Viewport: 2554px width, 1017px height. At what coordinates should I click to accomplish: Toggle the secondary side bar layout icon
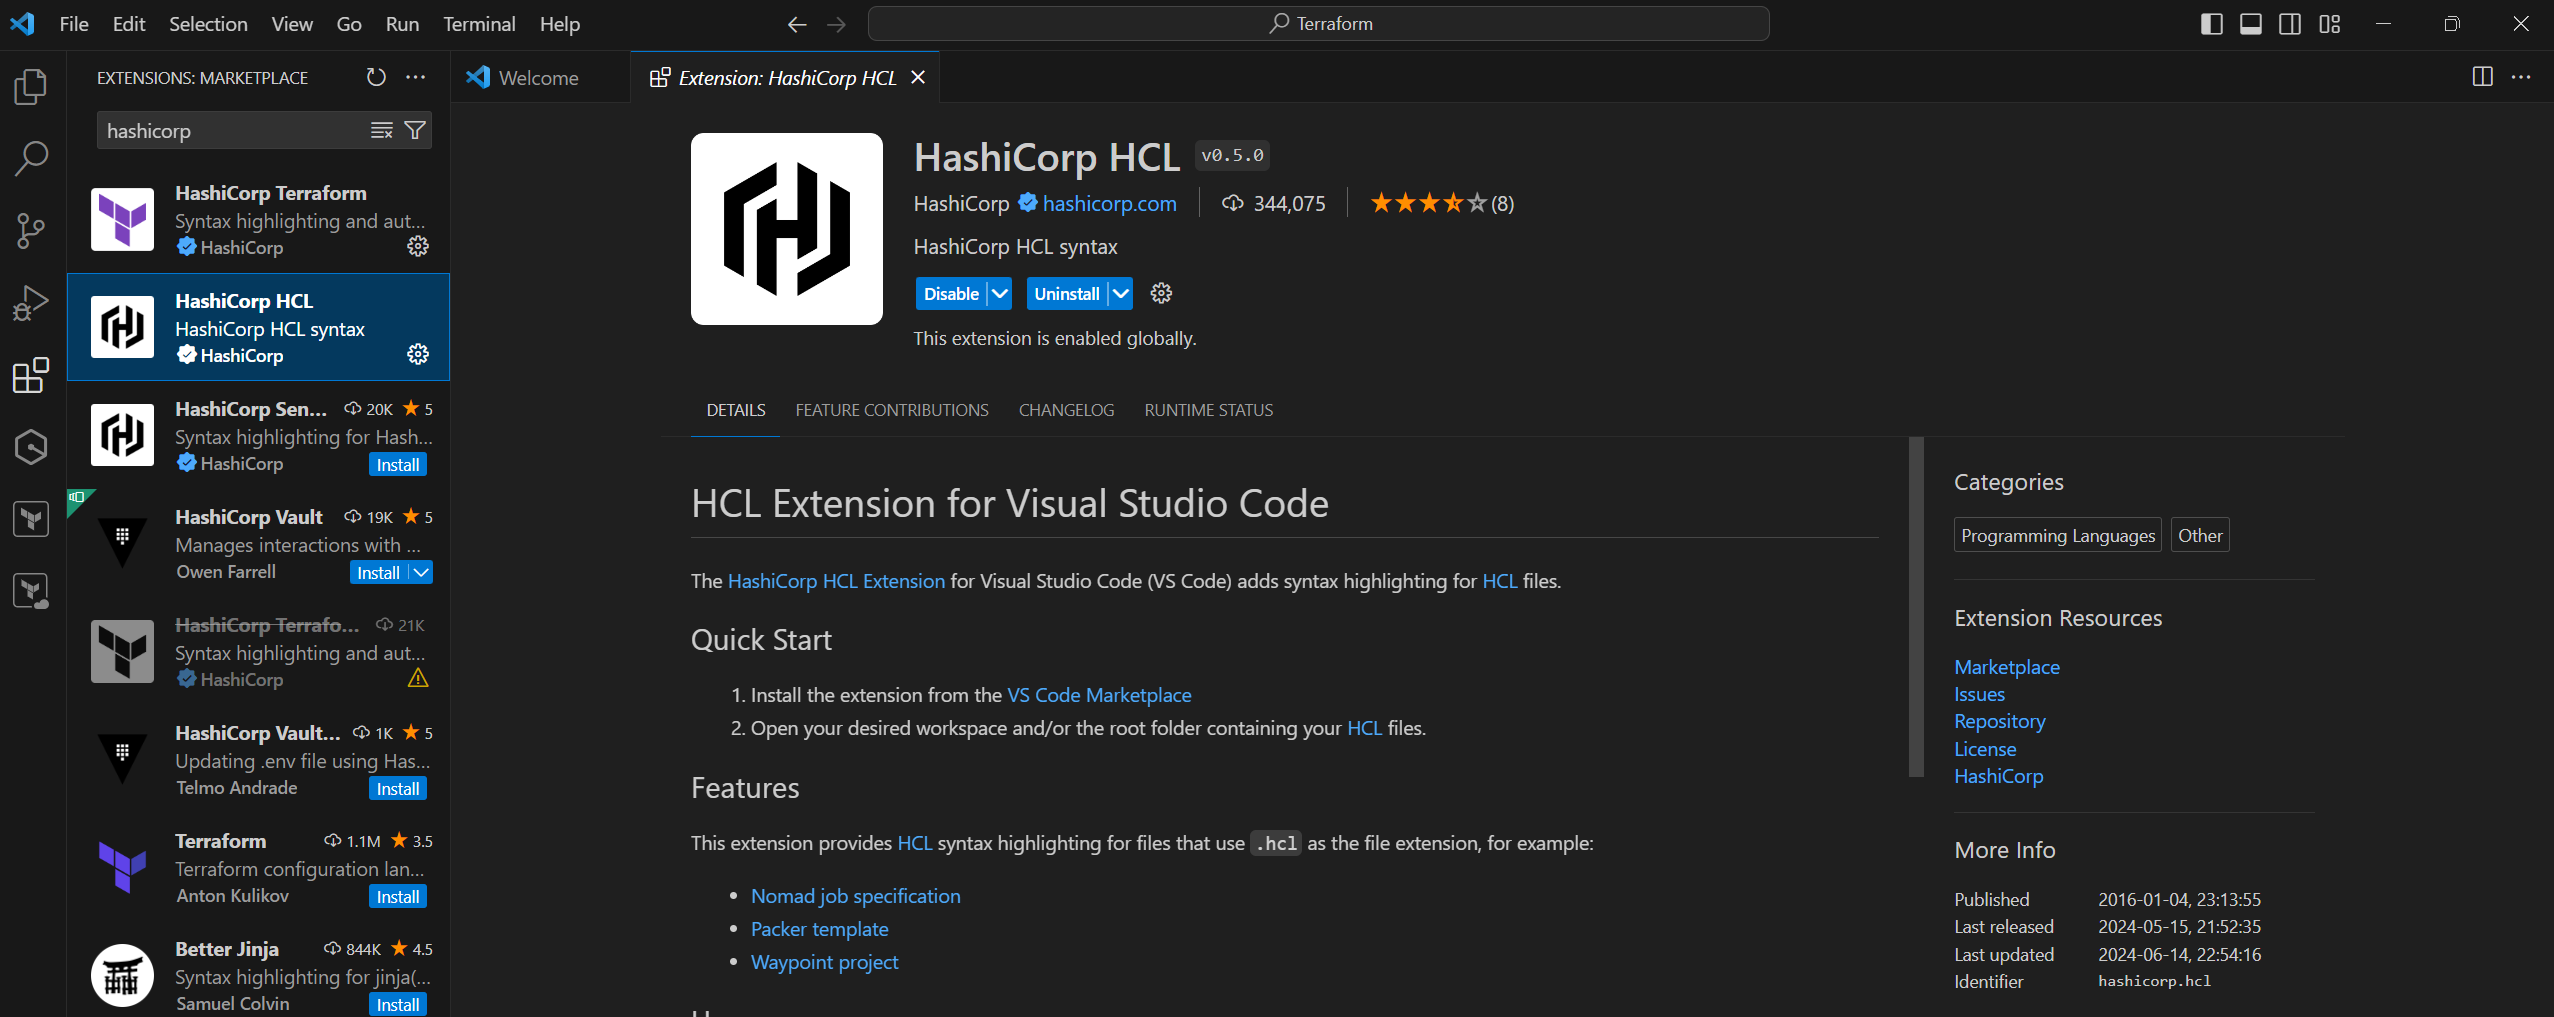[x=2290, y=24]
